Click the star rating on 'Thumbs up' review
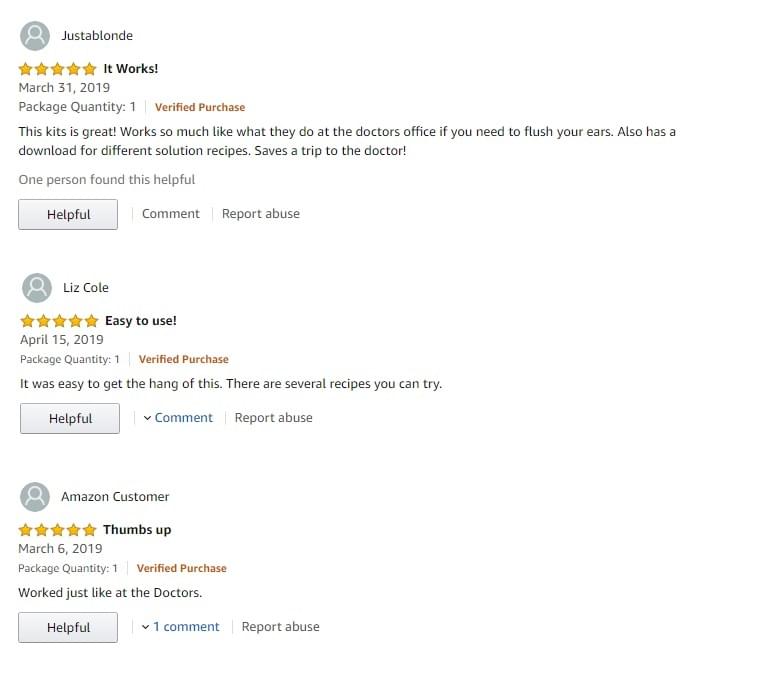Viewport: 768px width, 694px height. point(57,530)
